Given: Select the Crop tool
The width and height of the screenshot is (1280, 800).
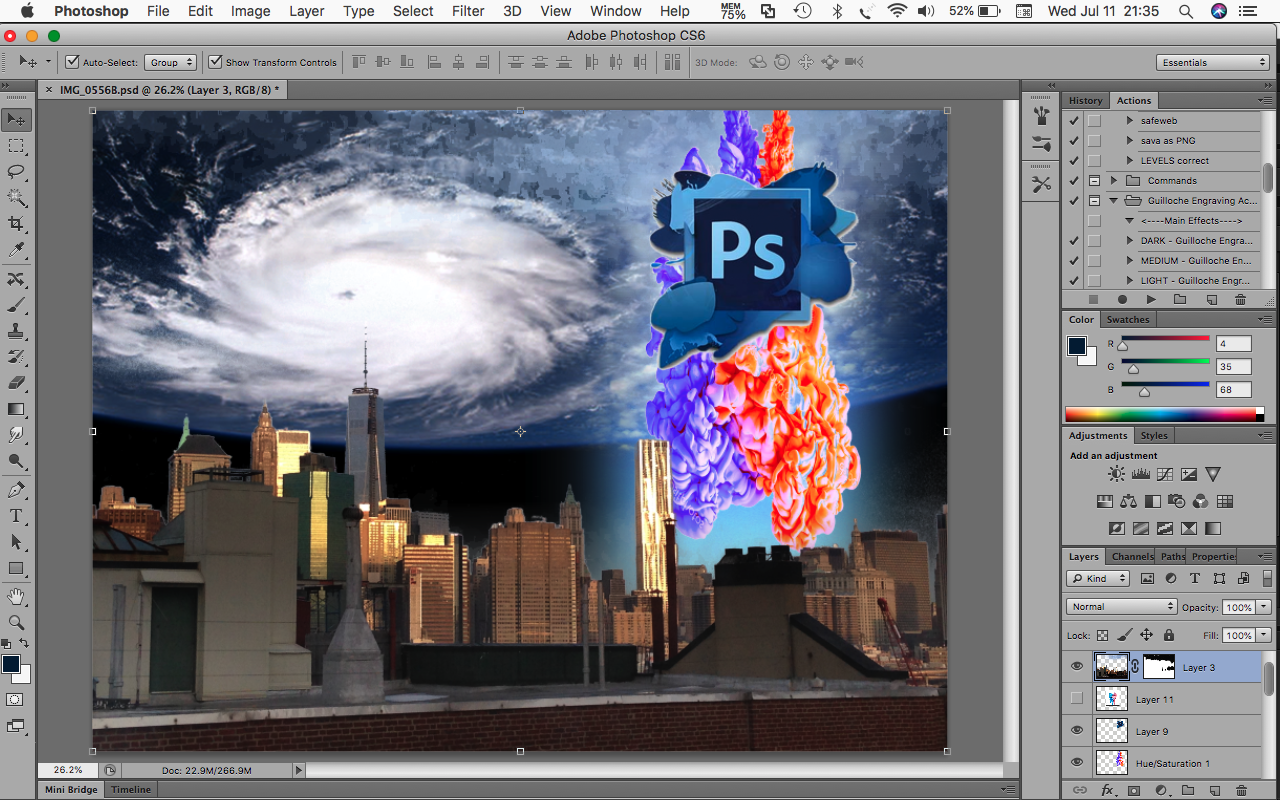Looking at the screenshot, I should click(x=16, y=223).
